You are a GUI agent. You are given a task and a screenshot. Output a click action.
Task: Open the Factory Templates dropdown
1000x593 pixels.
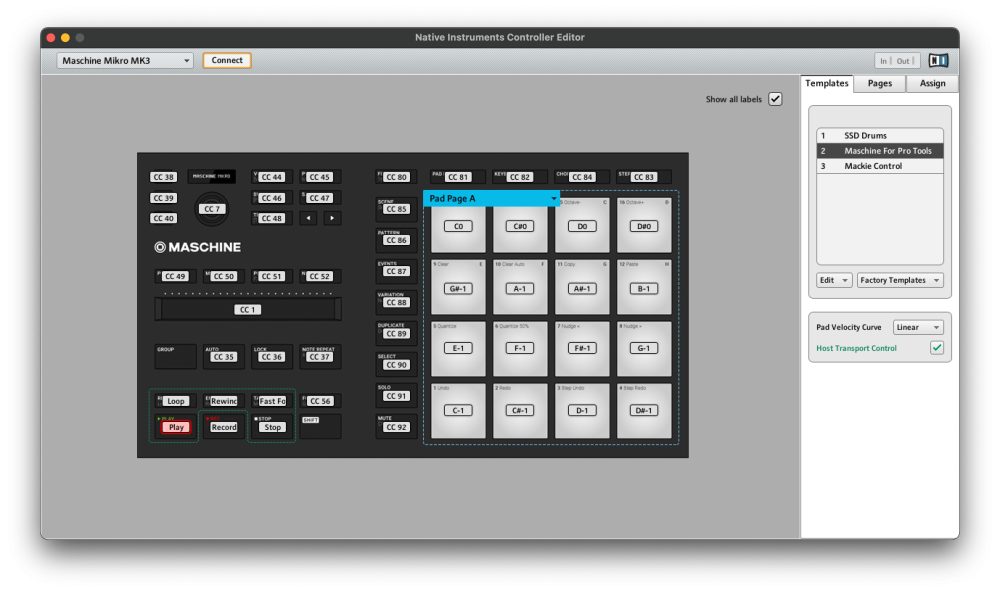[x=900, y=280]
